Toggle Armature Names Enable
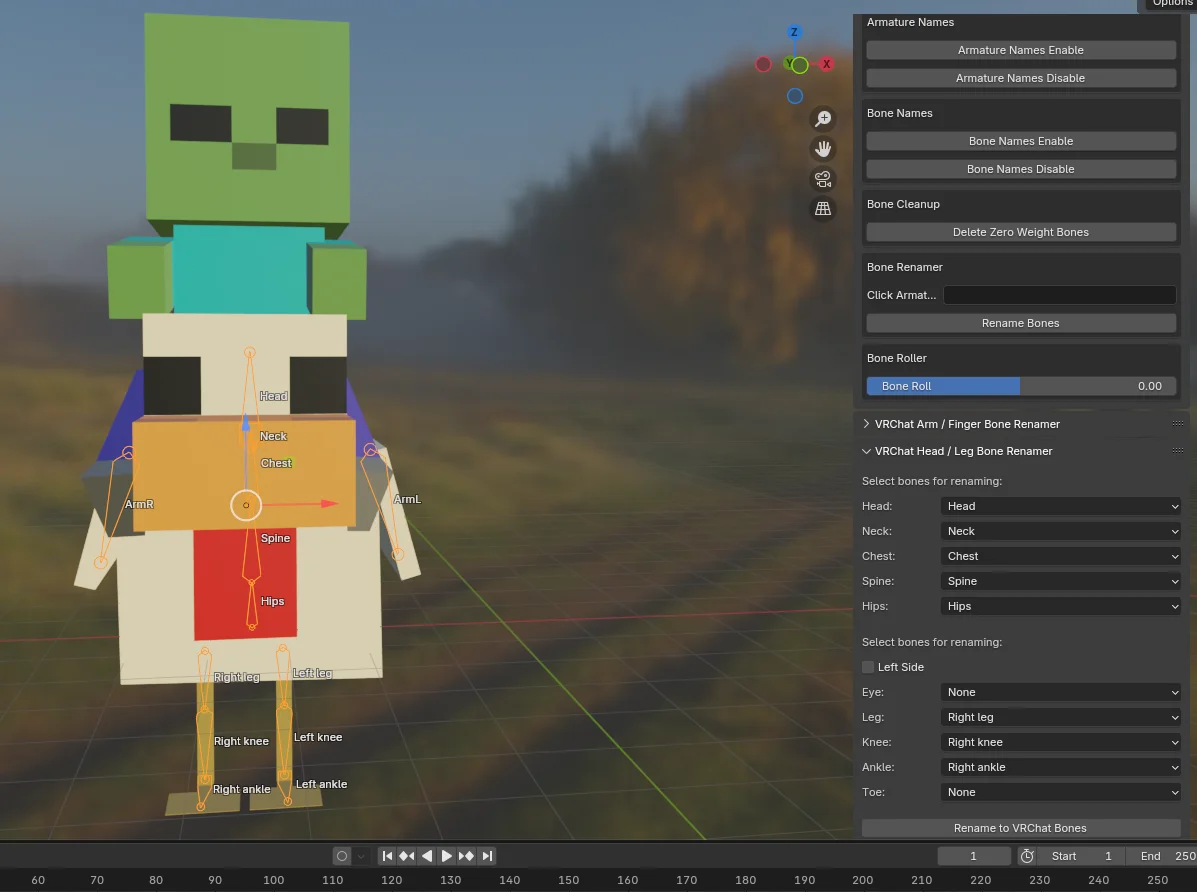The image size is (1197, 892). point(1020,50)
